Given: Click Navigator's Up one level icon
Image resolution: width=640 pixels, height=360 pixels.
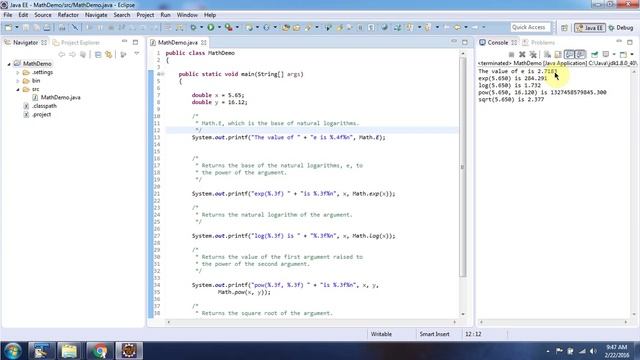Looking at the screenshot, I should [83, 54].
